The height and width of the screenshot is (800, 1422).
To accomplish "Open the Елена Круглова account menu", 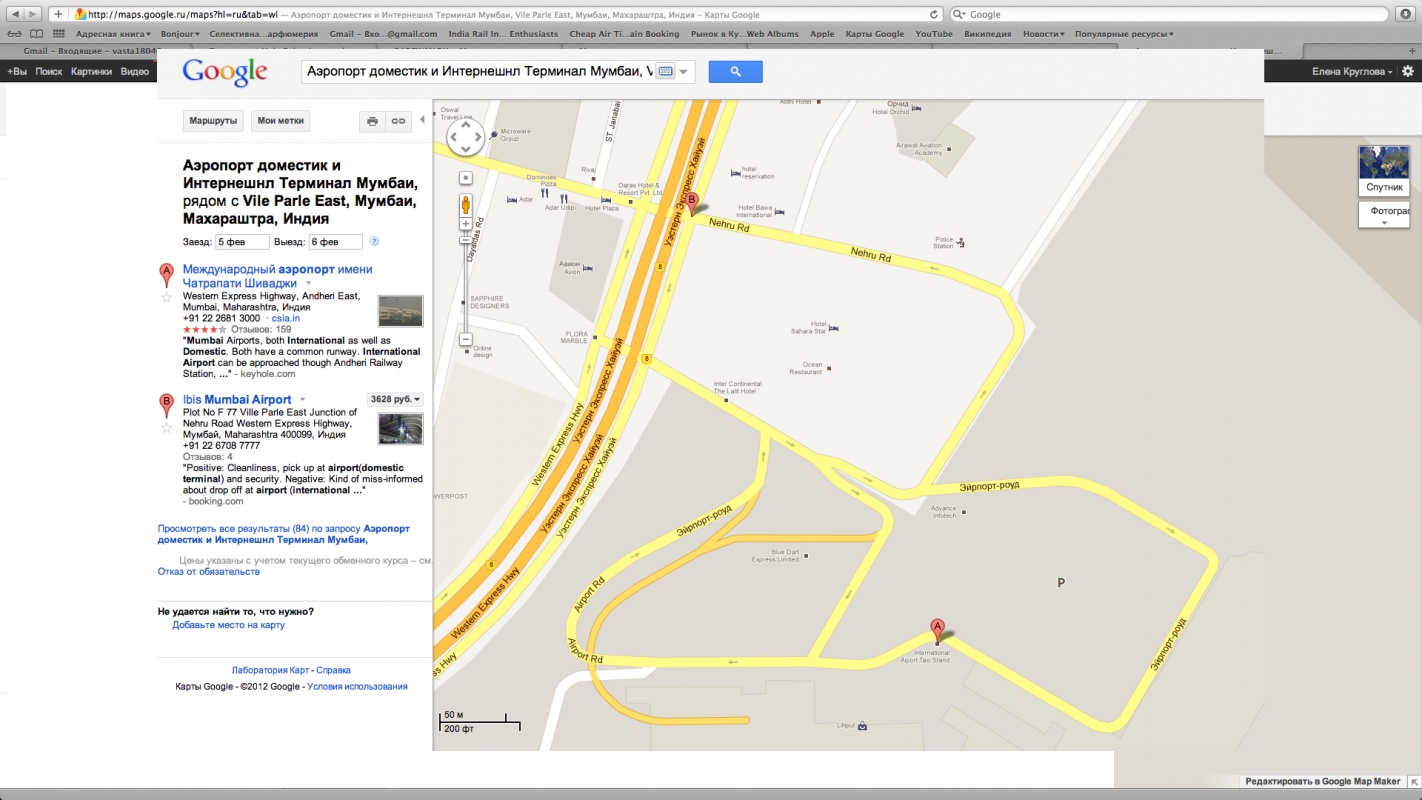I will click(1354, 72).
